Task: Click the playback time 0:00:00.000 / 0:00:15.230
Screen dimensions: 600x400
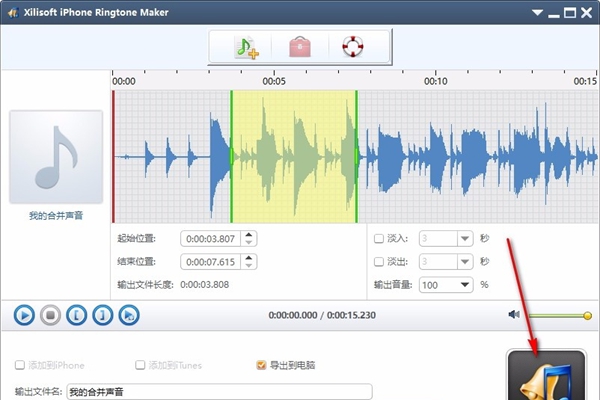Action: [322, 315]
